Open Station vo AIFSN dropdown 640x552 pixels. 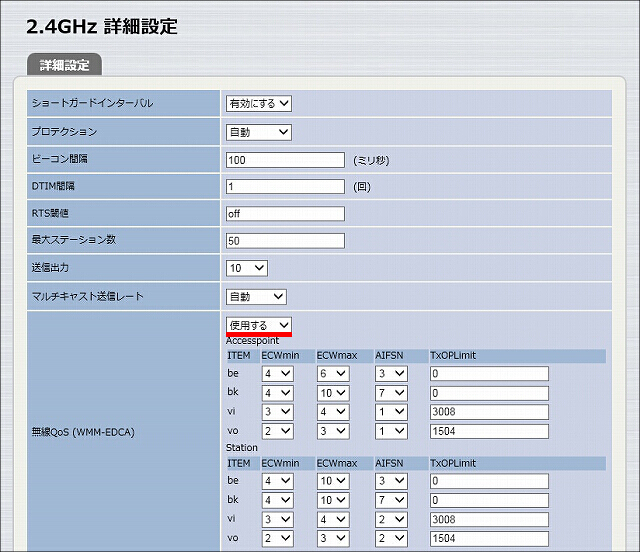391,539
